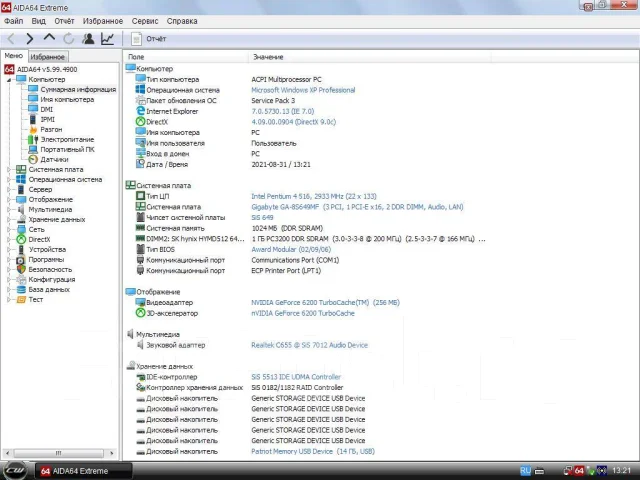Open the Intel Pentium 4 516 link

(x=314, y=196)
